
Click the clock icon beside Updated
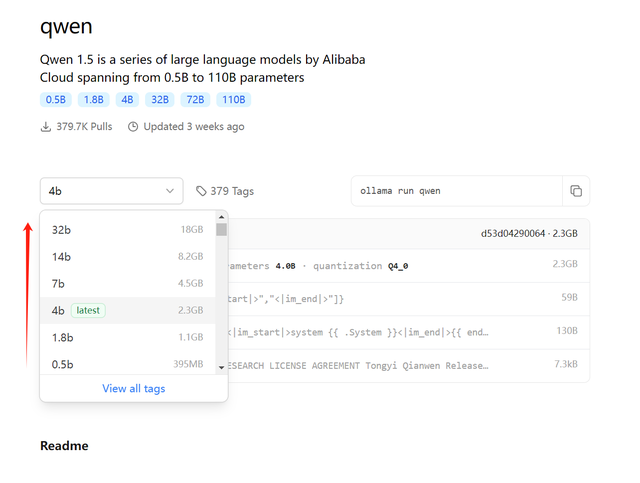(133, 127)
